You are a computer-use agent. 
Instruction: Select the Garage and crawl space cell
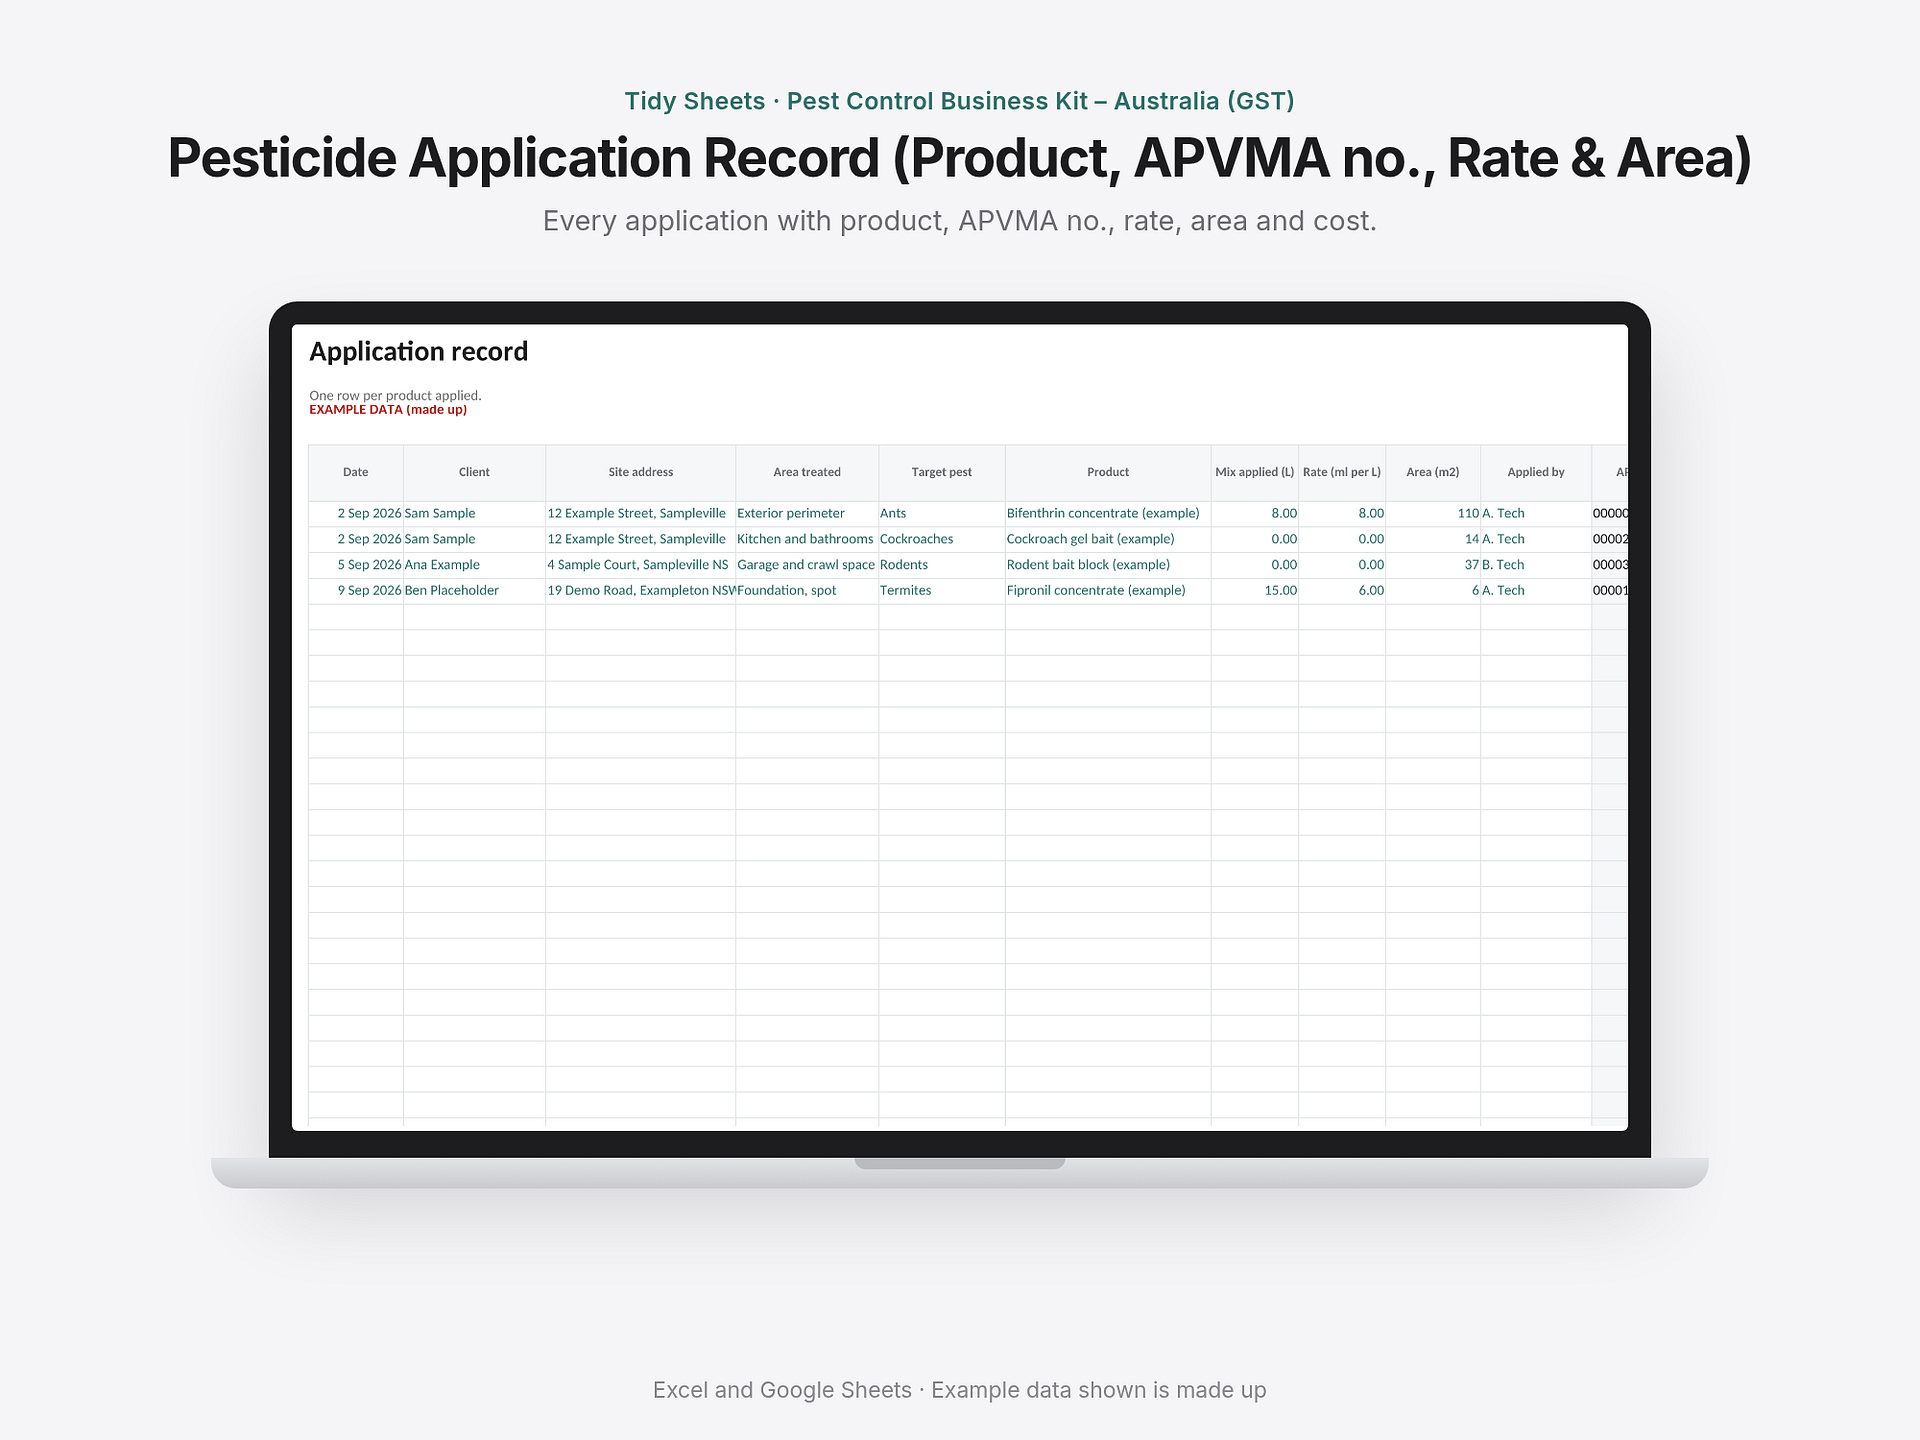(807, 565)
